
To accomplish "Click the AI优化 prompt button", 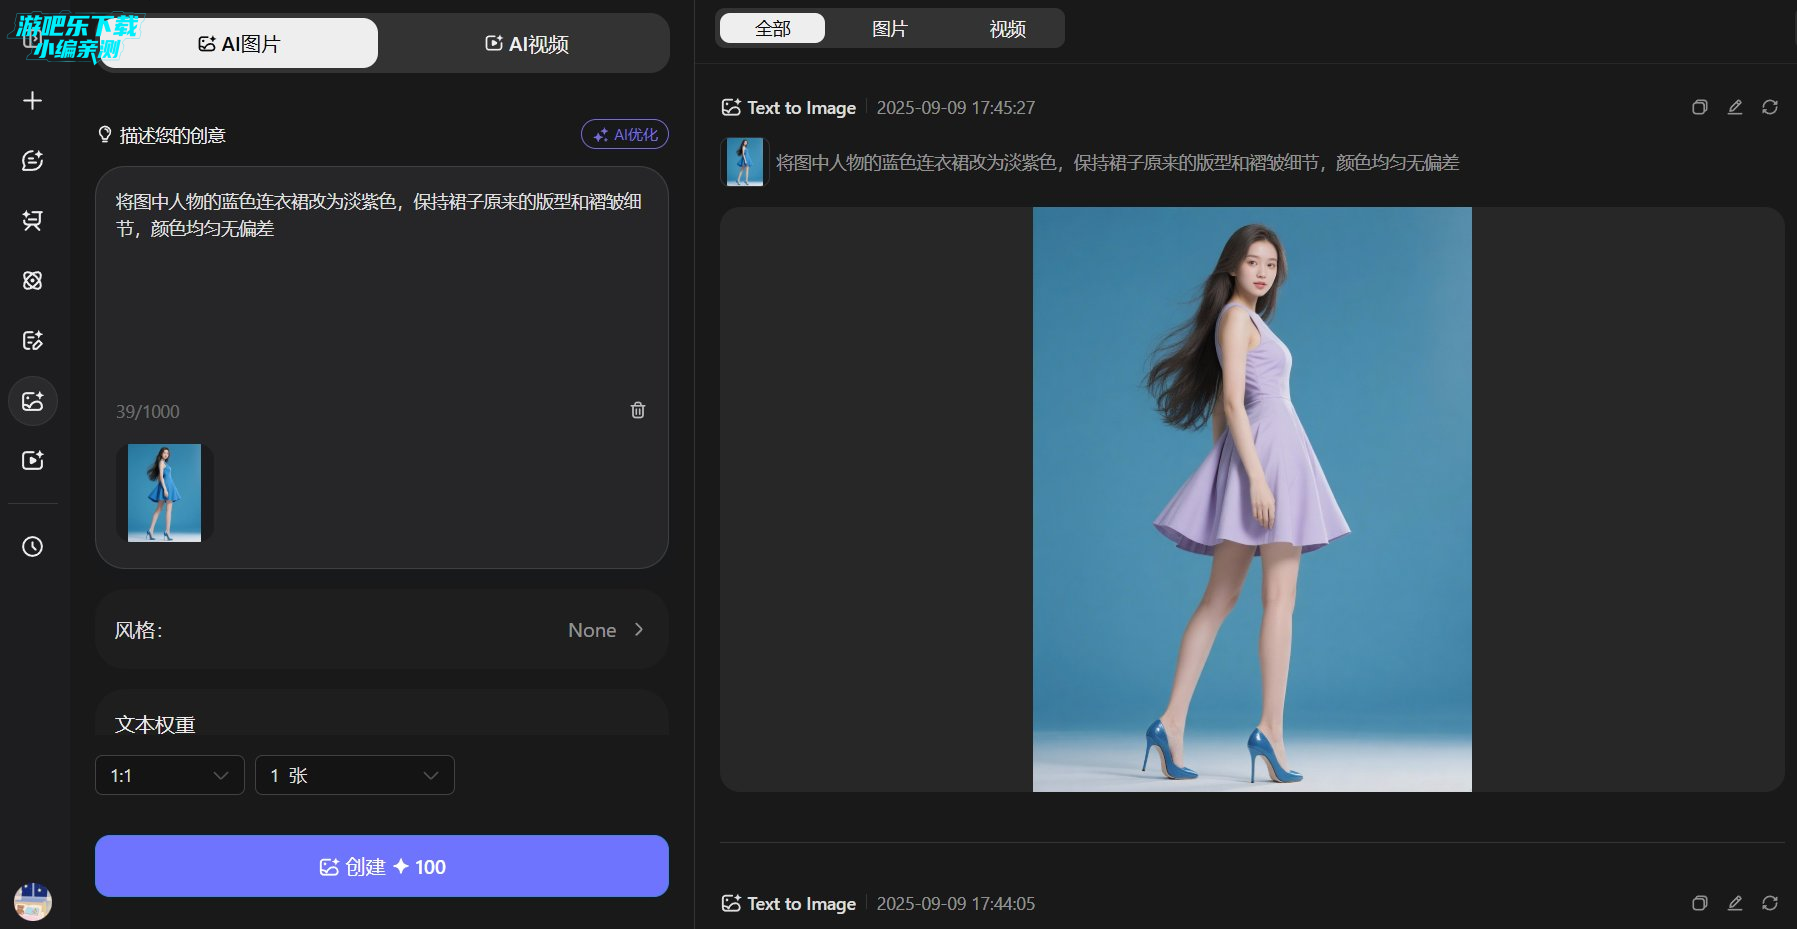I will tap(625, 134).
